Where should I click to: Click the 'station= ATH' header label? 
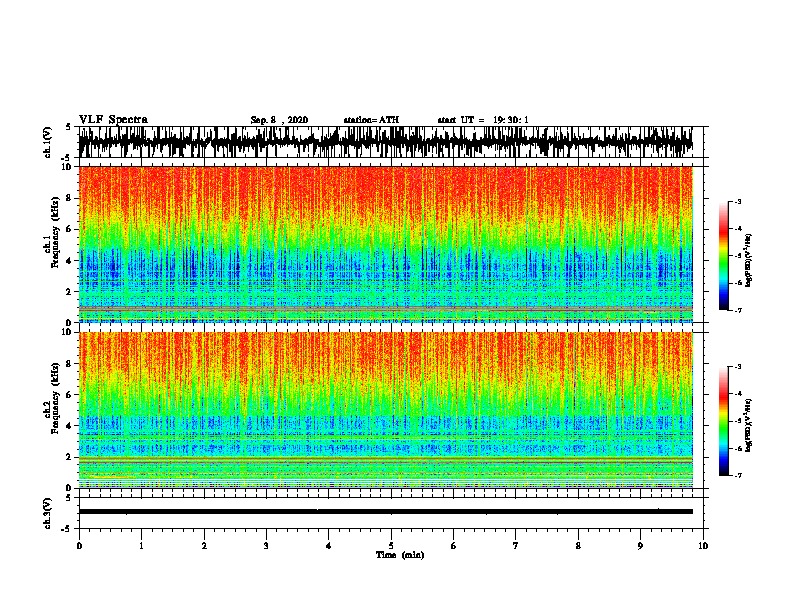pos(371,120)
